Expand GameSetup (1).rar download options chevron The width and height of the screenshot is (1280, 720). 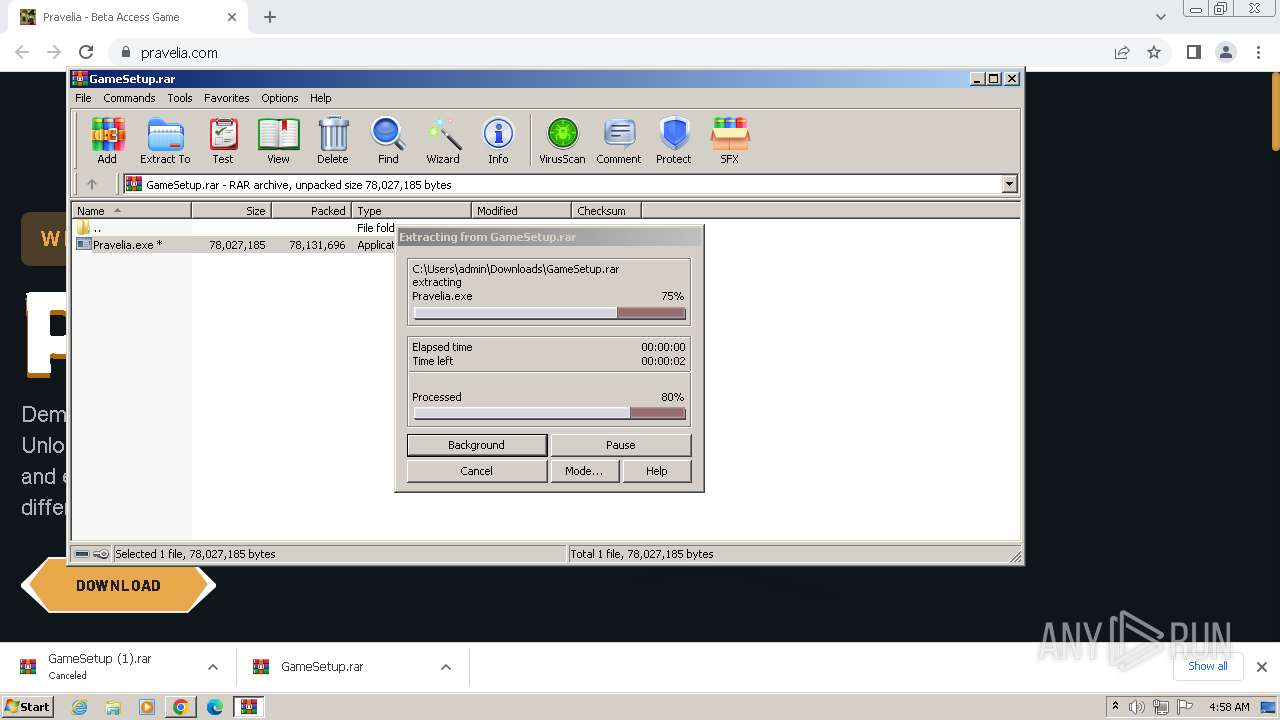click(213, 667)
